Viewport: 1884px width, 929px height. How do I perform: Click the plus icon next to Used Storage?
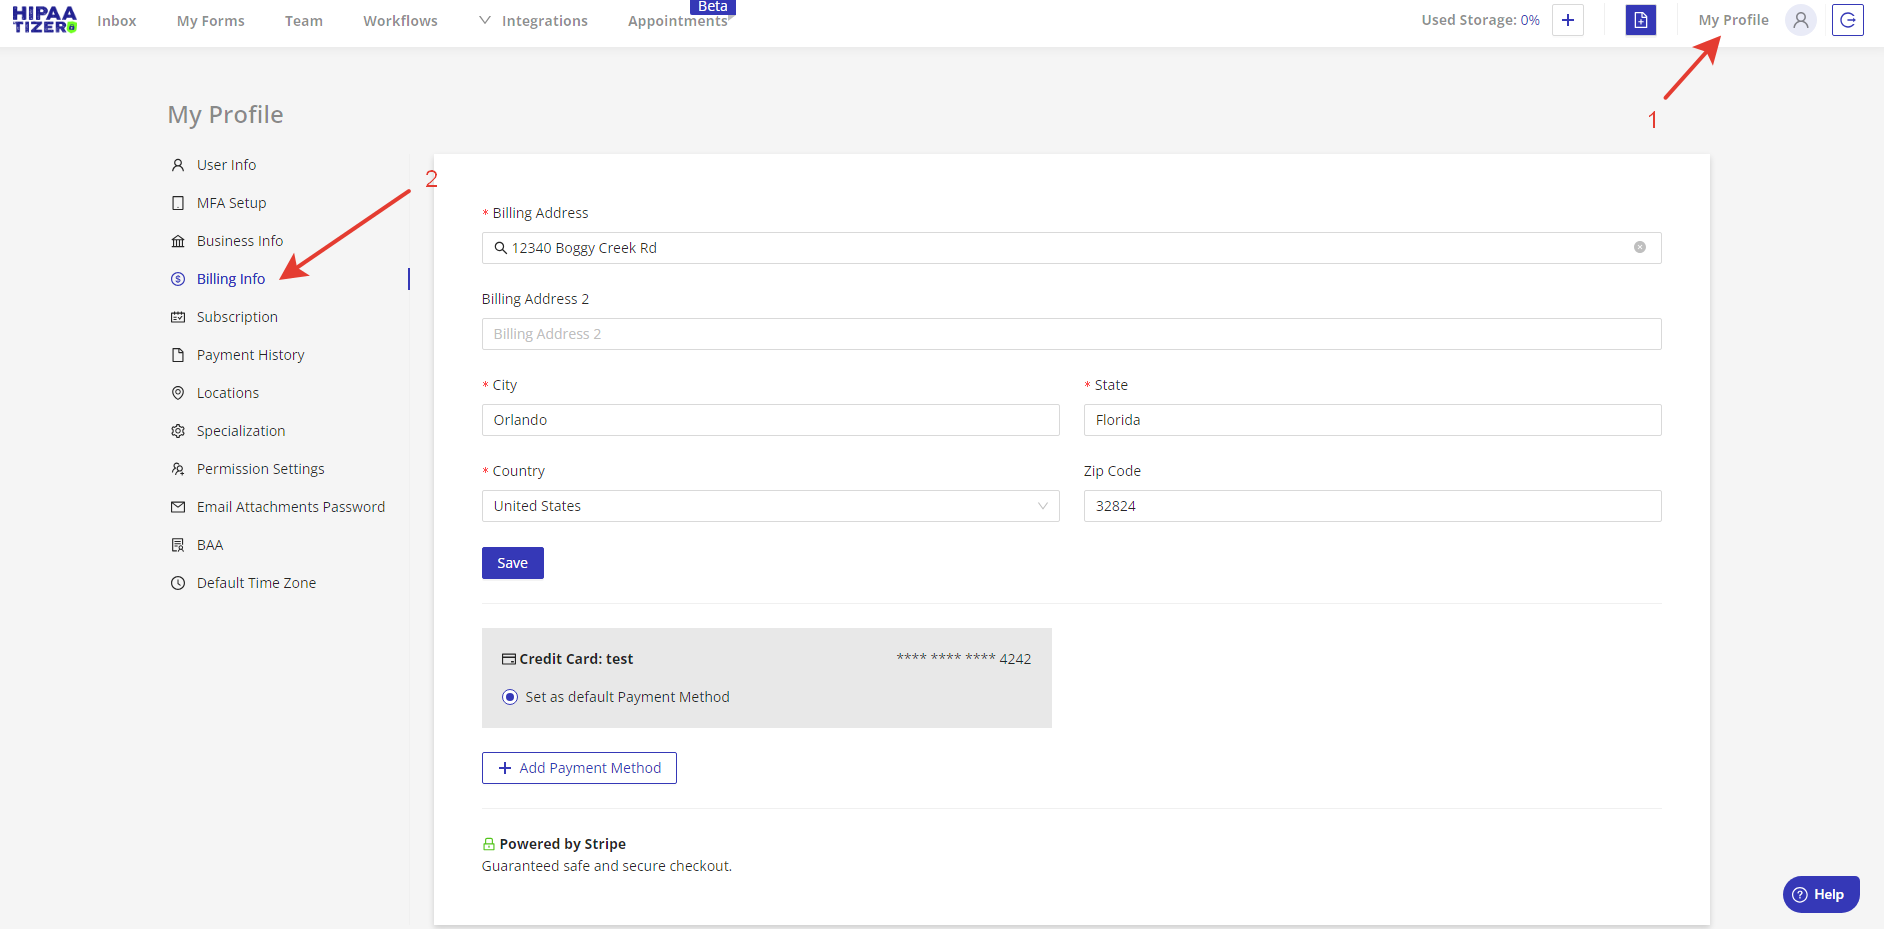tap(1568, 20)
